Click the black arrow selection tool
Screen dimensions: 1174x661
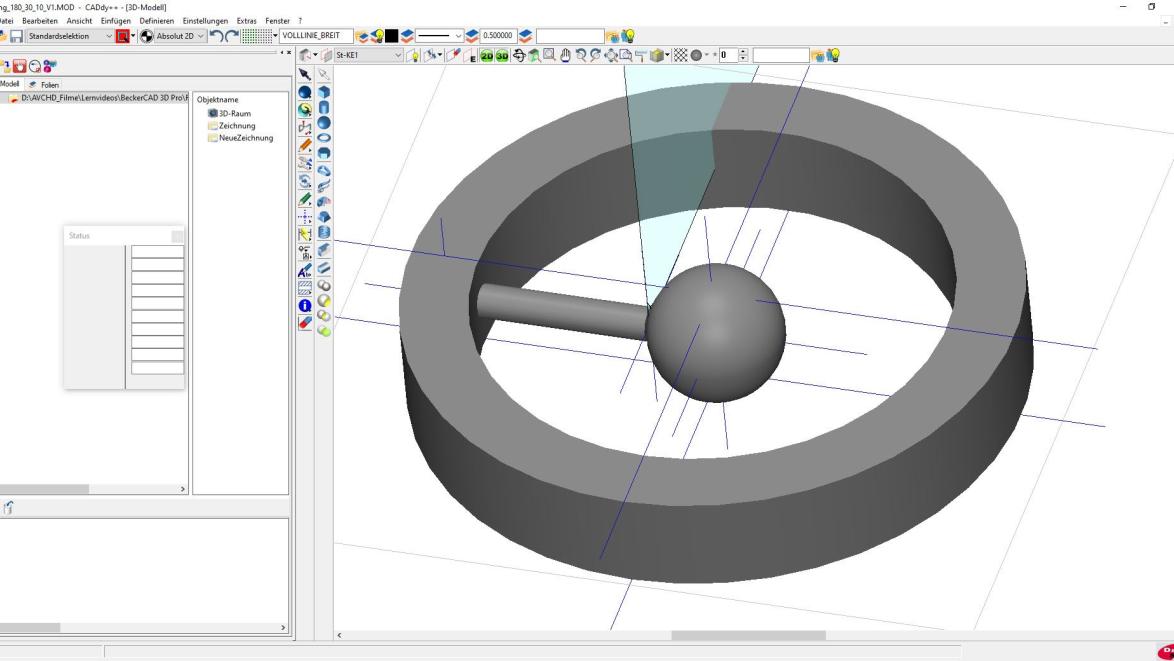tap(305, 75)
